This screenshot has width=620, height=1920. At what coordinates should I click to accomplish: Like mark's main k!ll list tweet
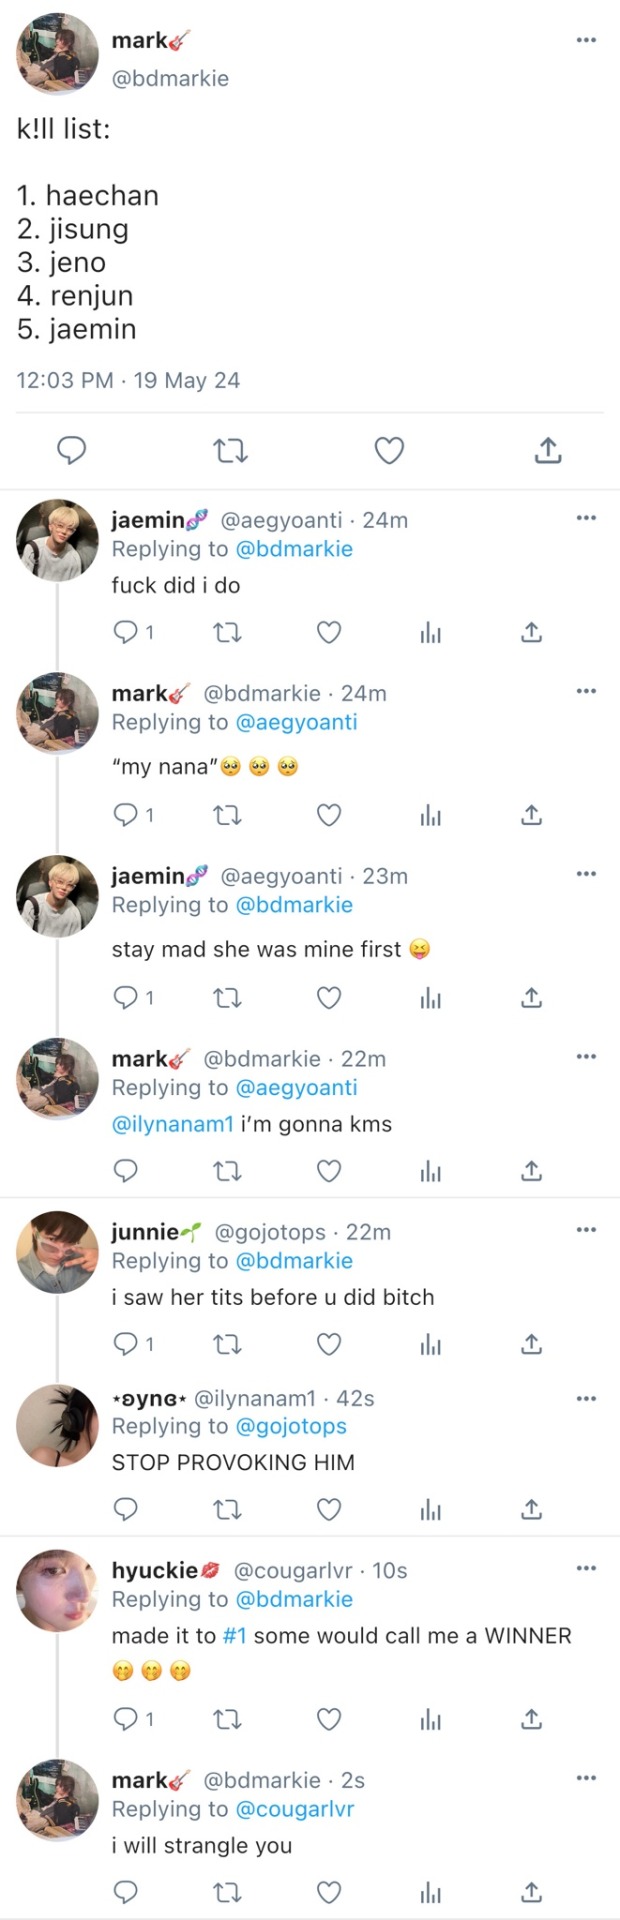click(x=389, y=451)
